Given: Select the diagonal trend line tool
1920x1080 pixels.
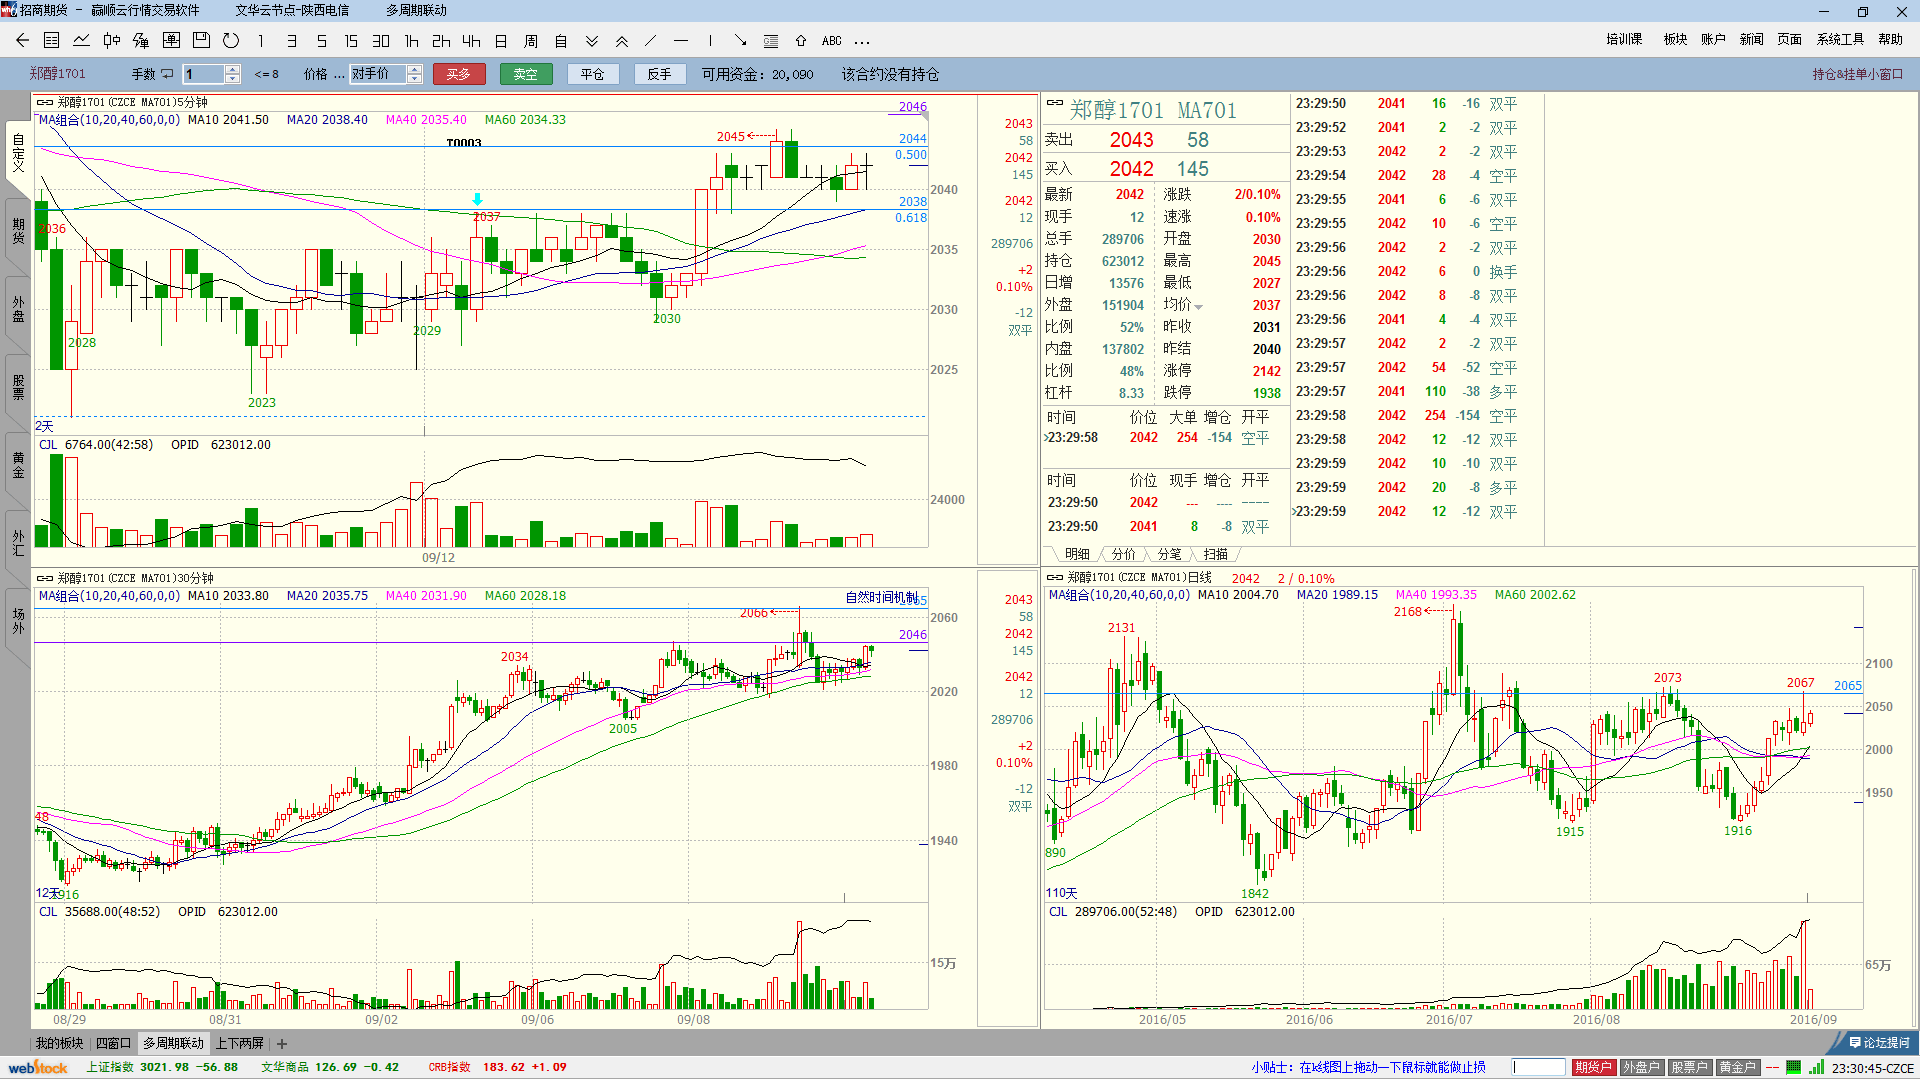Looking at the screenshot, I should pos(651,41).
